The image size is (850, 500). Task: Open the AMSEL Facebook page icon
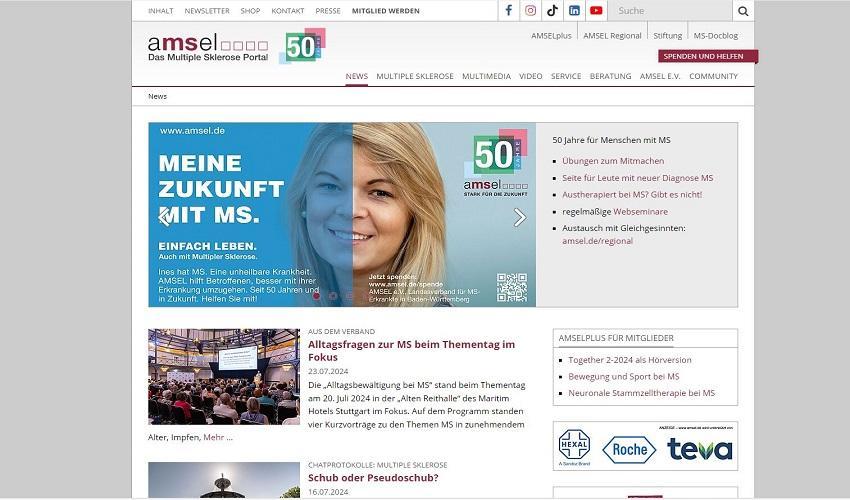pyautogui.click(x=508, y=10)
